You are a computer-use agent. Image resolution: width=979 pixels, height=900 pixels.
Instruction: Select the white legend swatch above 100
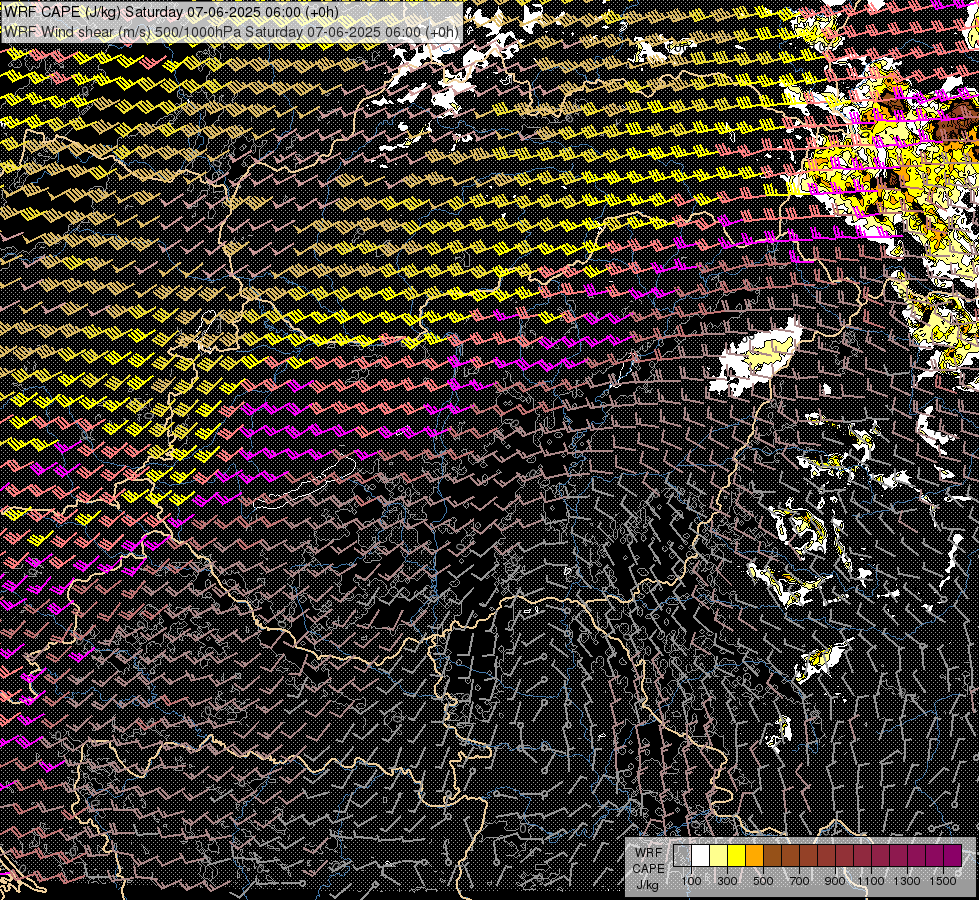(701, 856)
